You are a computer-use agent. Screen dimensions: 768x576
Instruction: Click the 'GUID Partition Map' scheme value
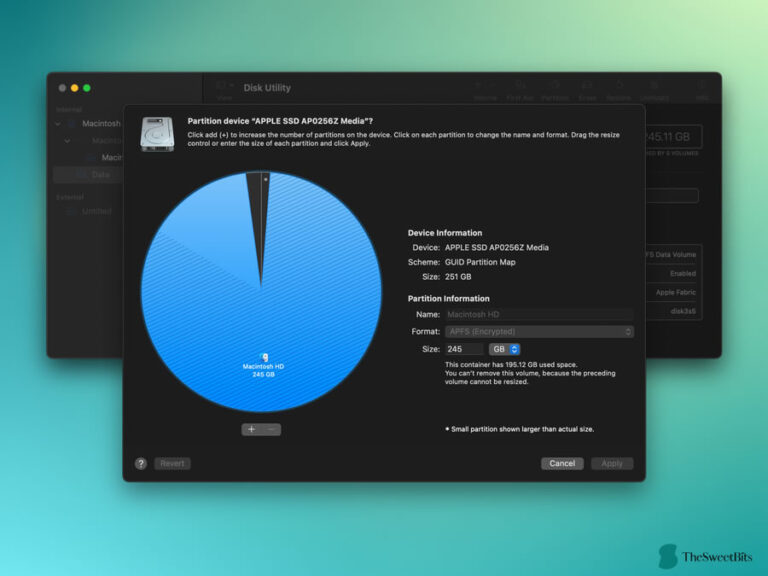[480, 263]
